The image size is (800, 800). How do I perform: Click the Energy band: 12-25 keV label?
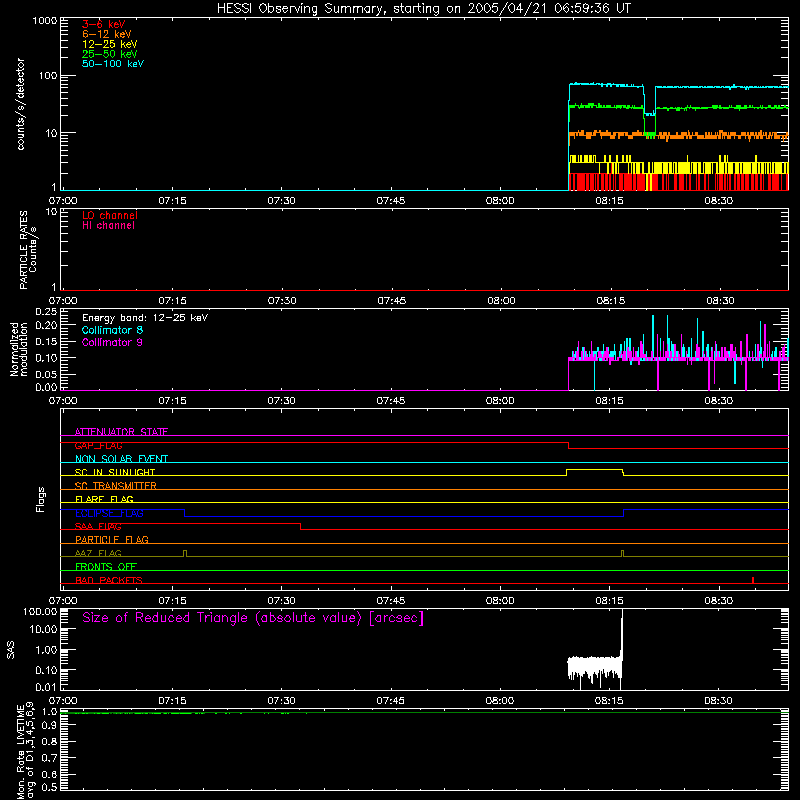pyautogui.click(x=145, y=318)
